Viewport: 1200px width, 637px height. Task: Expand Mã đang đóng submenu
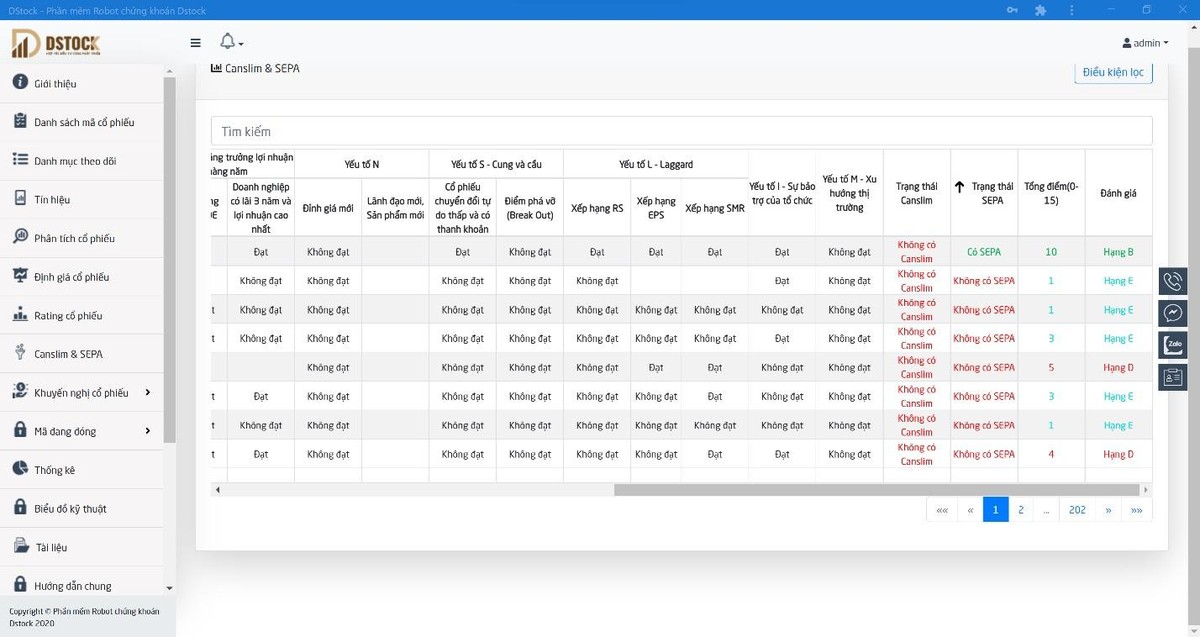[x=147, y=431]
